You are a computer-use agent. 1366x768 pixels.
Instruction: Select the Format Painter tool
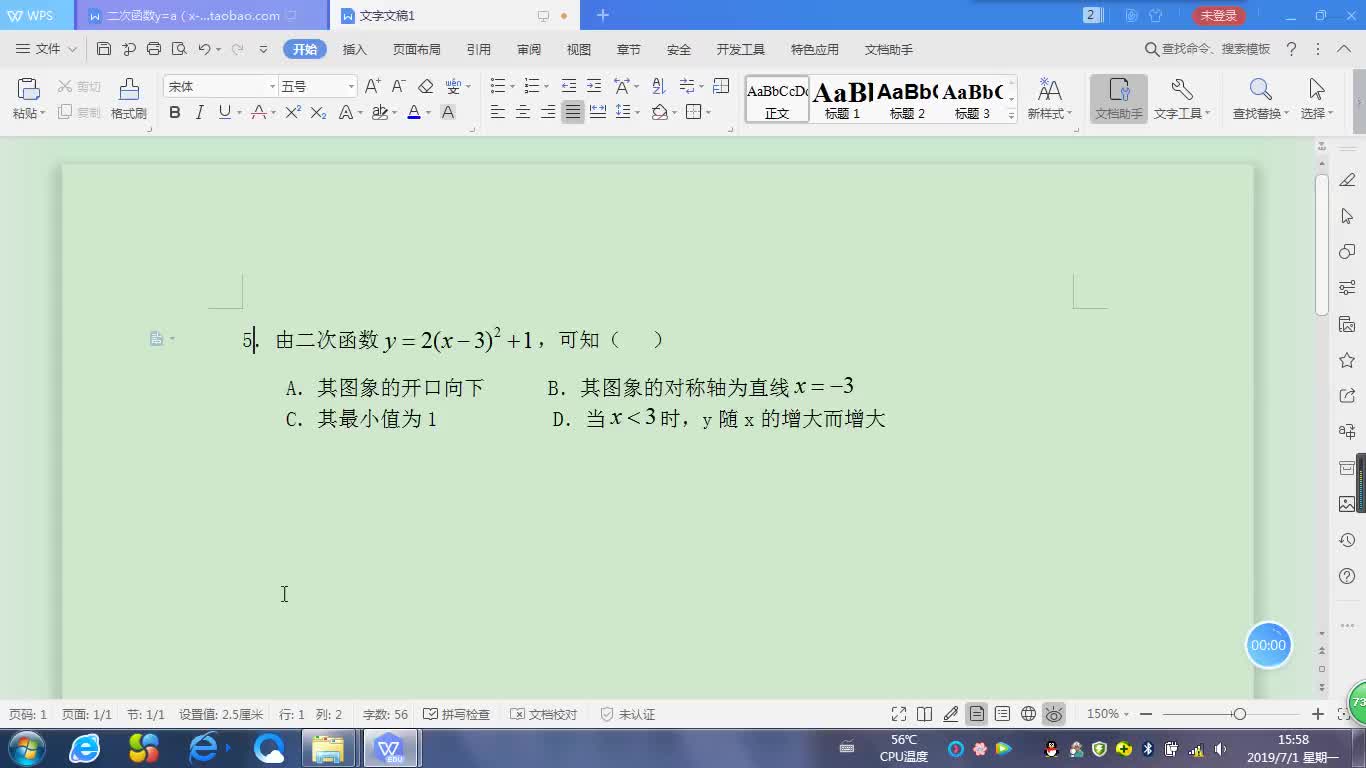128,97
